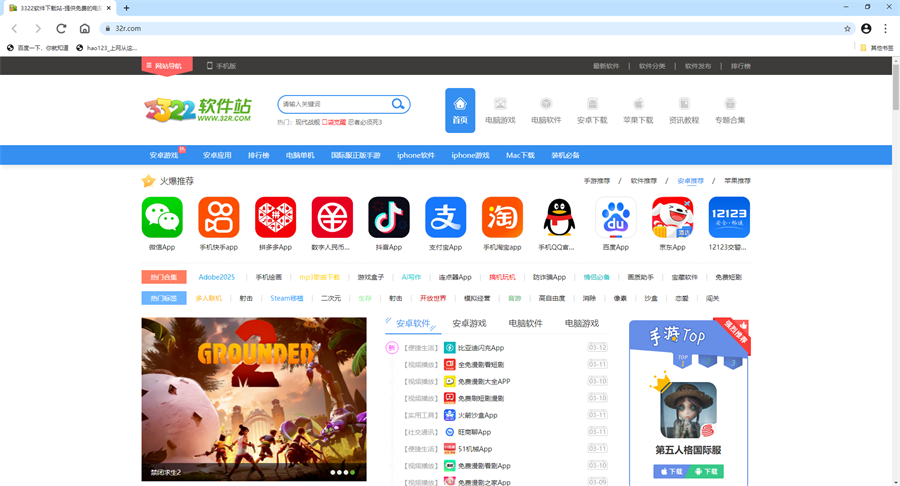
Task: Open the 百度App paw icon
Action: [616, 217]
